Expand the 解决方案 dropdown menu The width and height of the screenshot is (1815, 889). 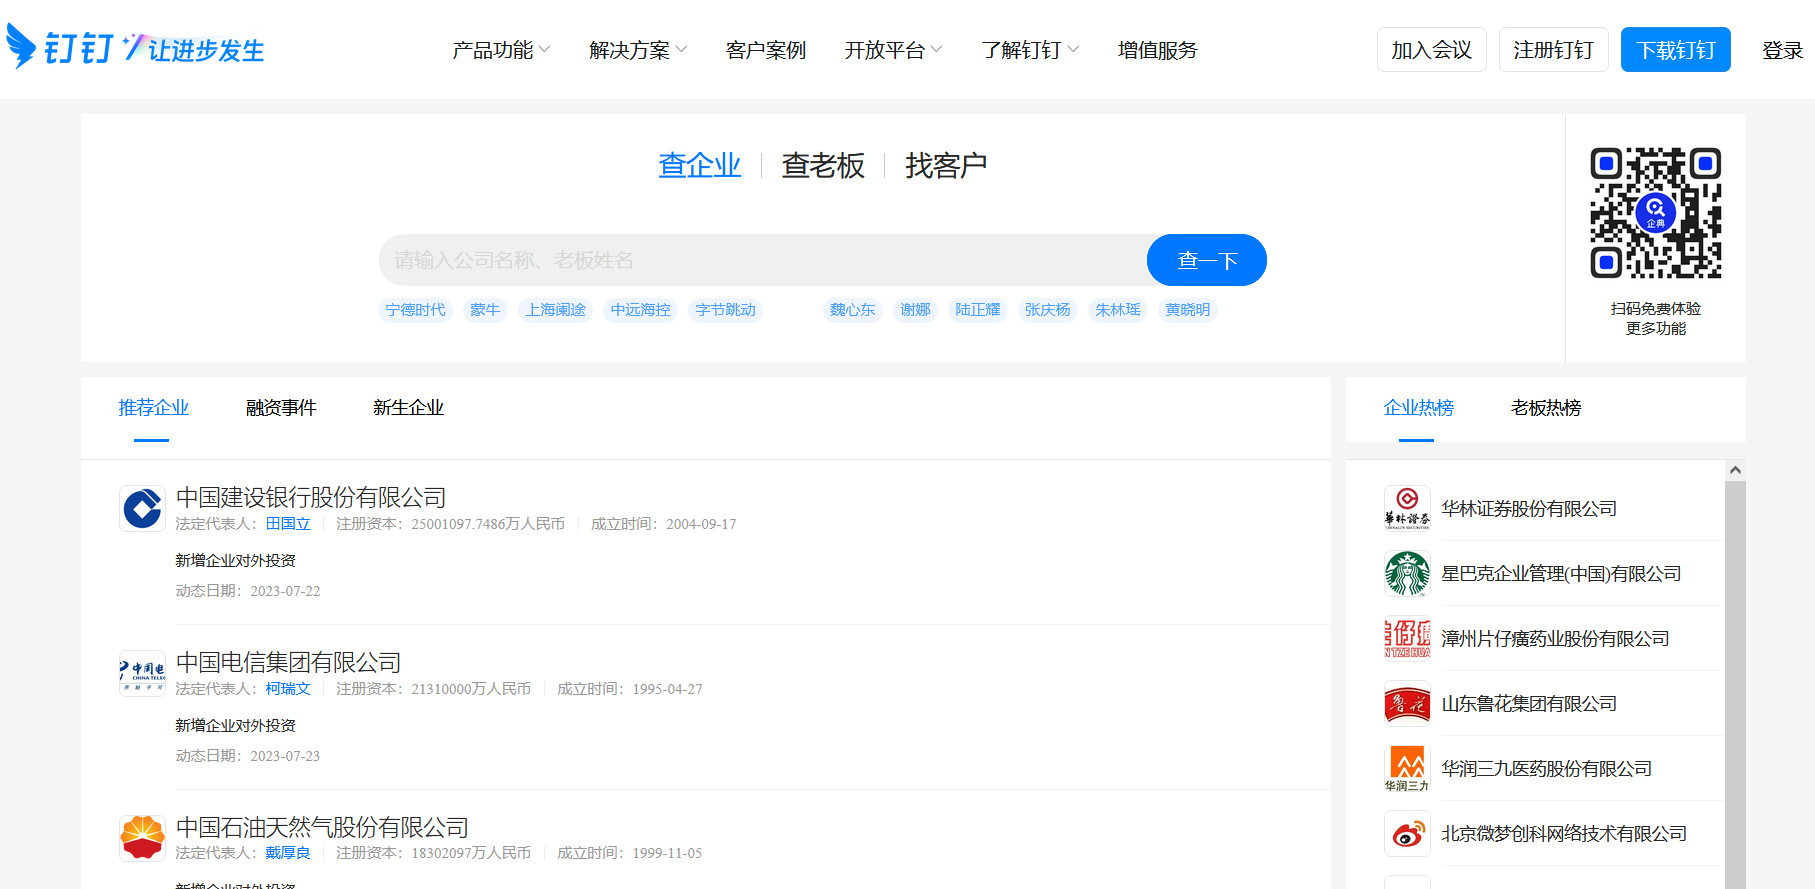click(638, 50)
